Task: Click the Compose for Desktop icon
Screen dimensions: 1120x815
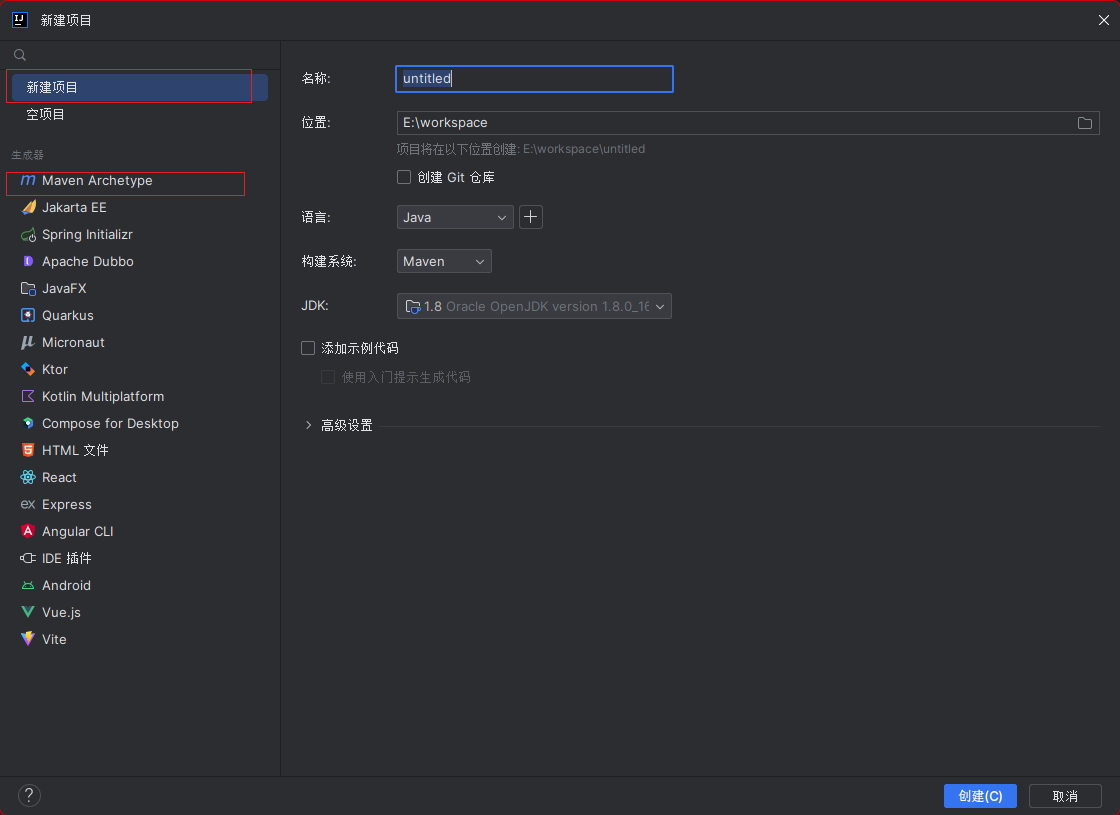Action: [28, 424]
